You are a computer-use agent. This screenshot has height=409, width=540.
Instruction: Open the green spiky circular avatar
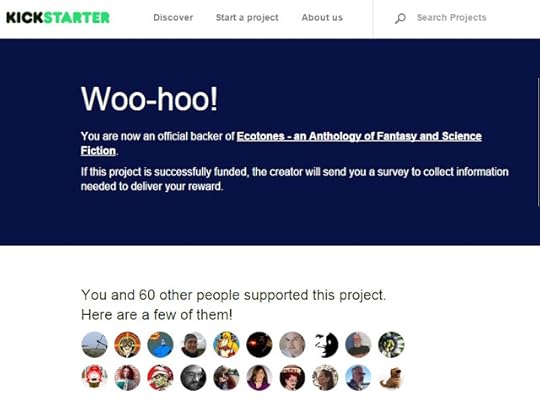[x=391, y=345]
